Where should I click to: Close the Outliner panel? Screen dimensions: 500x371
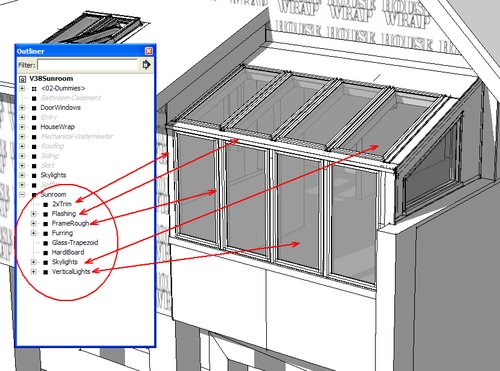(x=149, y=51)
